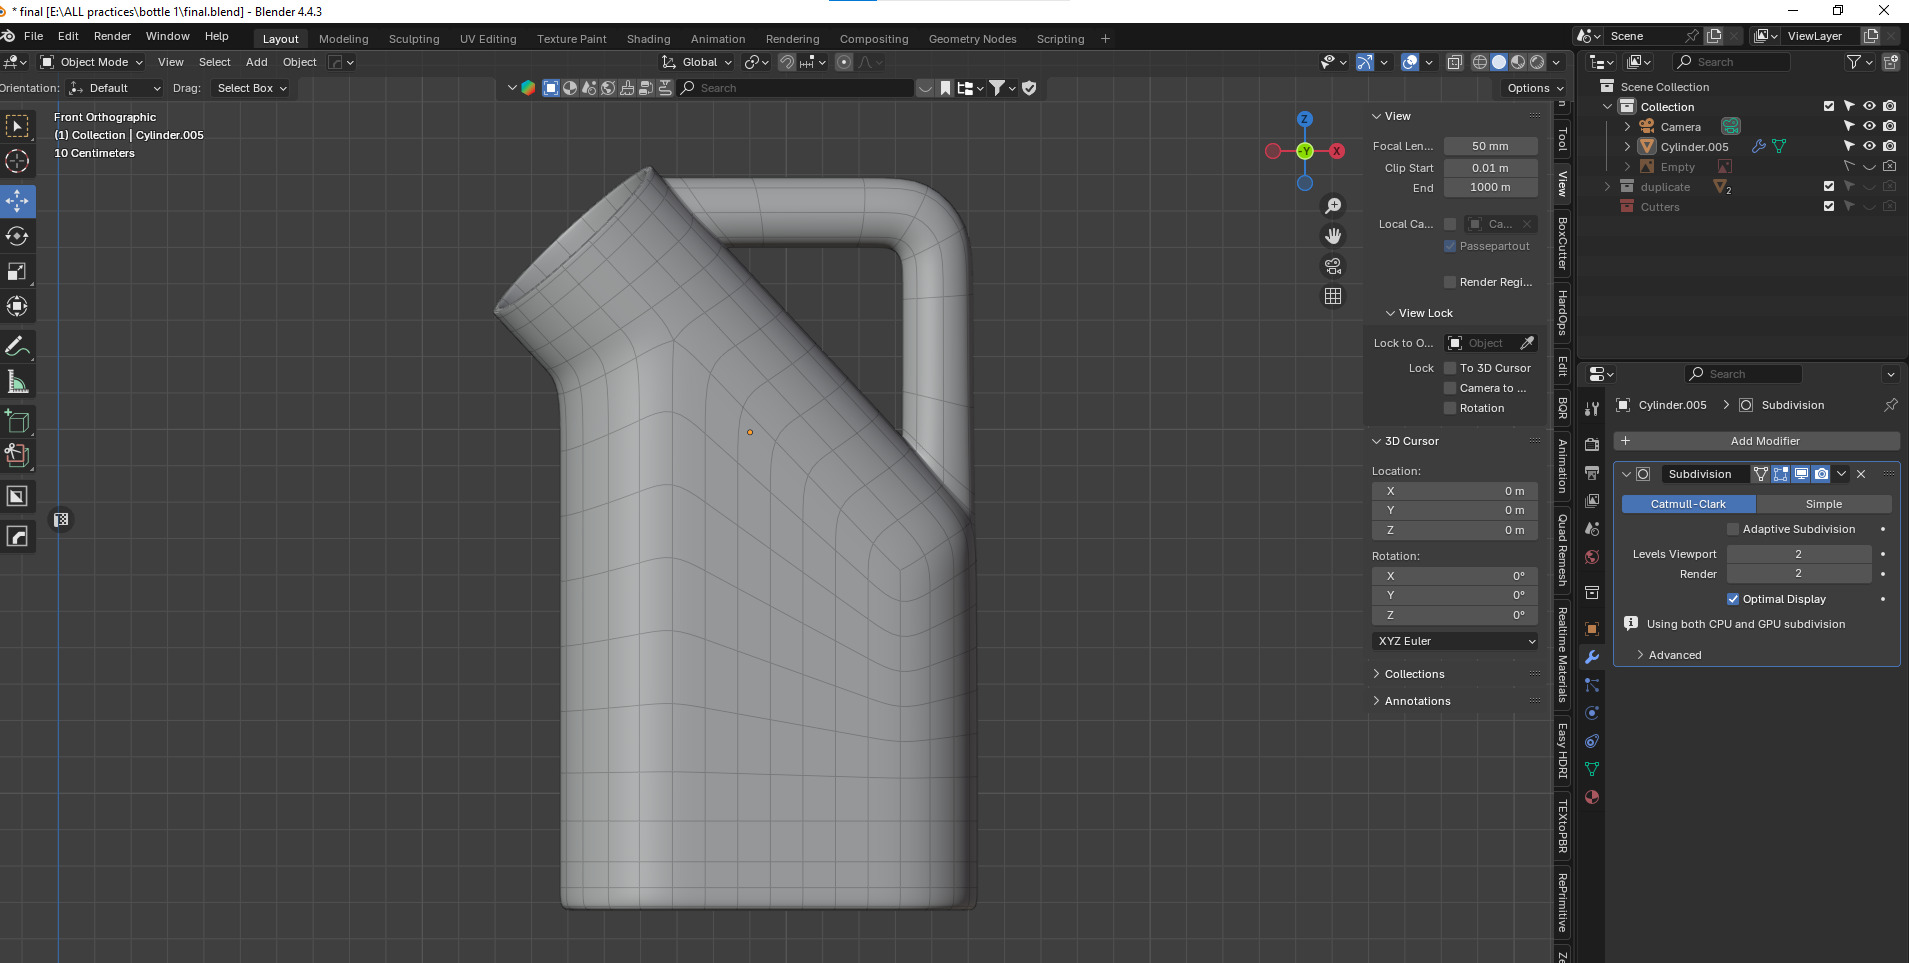Toggle X-ray view in viewport header

(1455, 62)
